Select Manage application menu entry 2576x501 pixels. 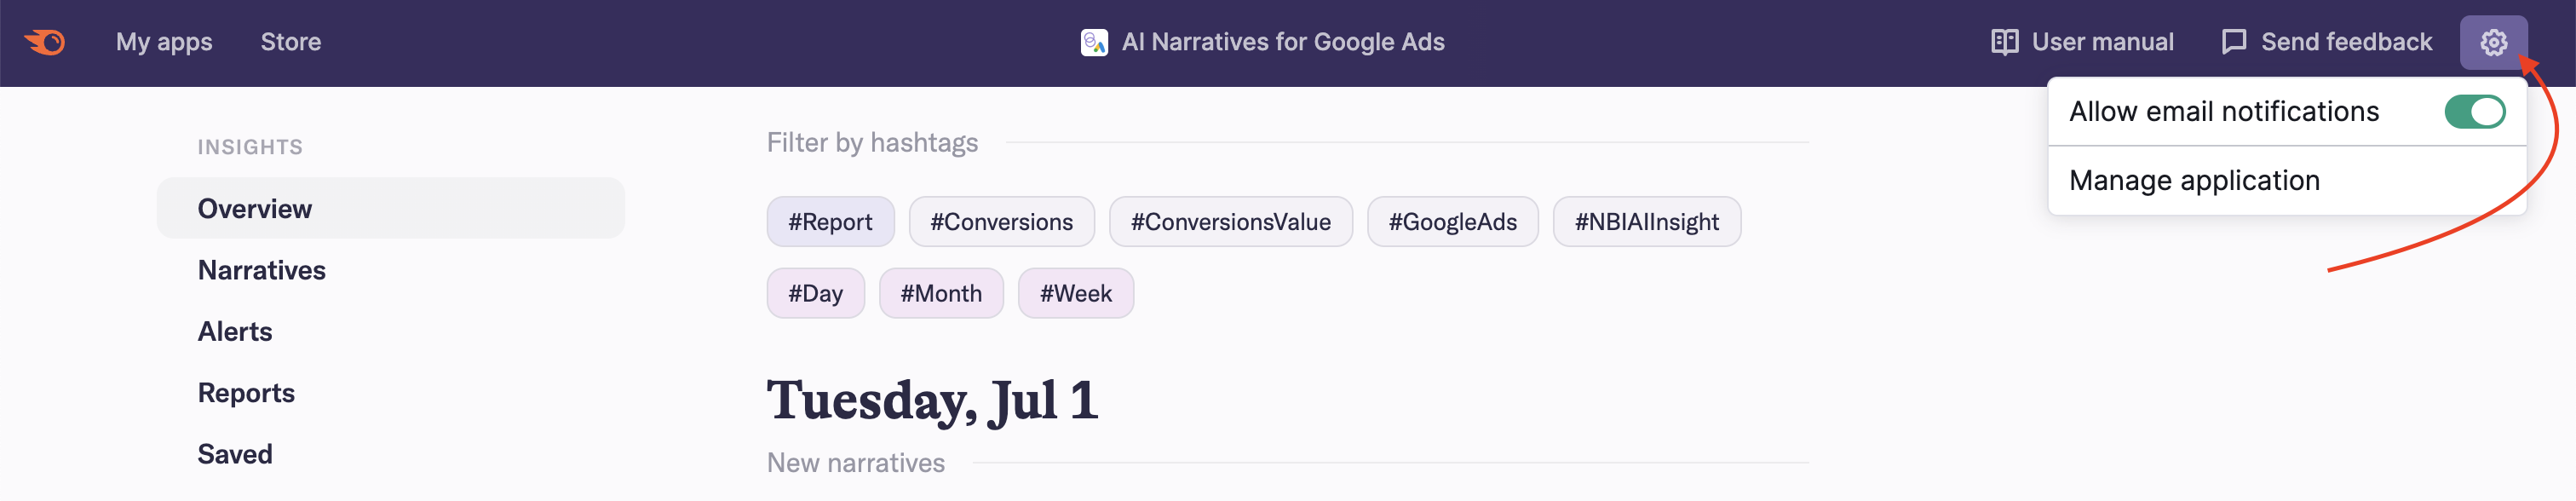[2194, 181]
